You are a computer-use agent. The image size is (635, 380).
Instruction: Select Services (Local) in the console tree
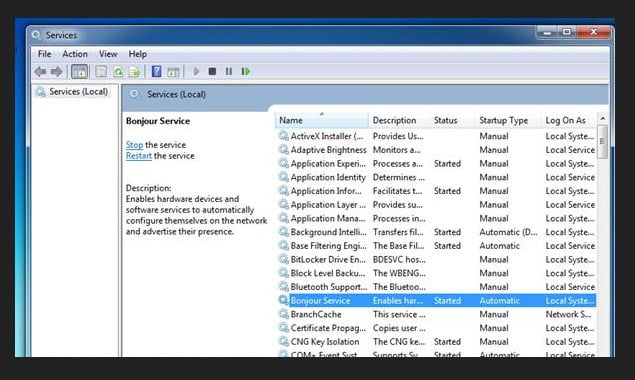(x=79, y=92)
